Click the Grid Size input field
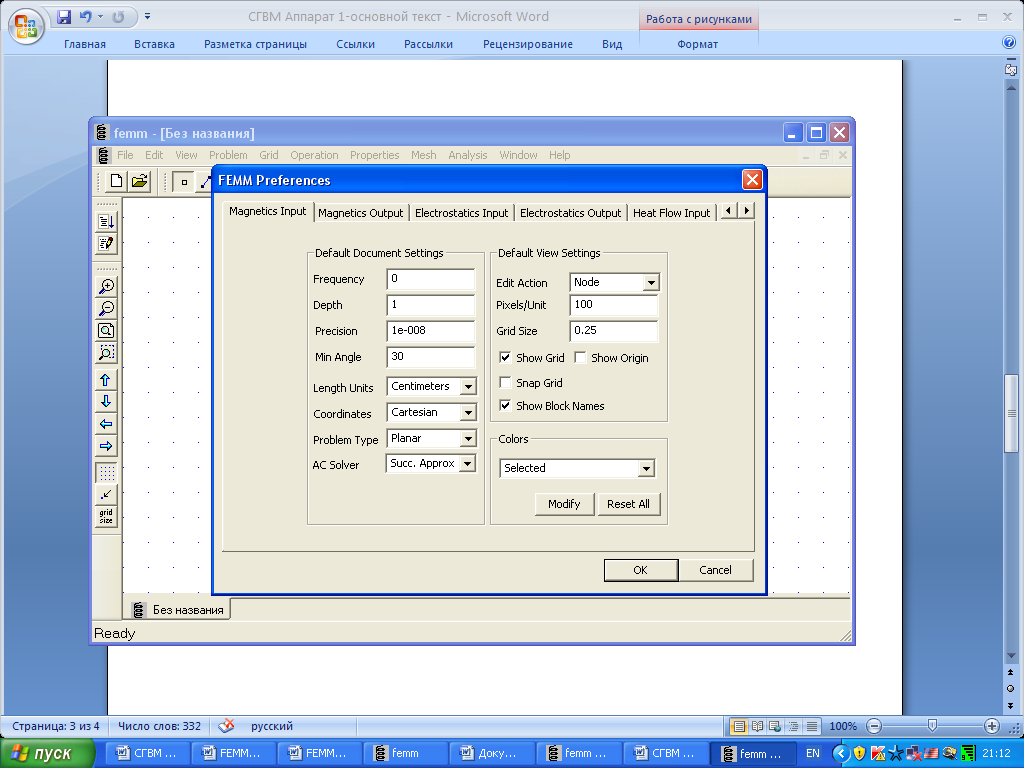 point(614,331)
